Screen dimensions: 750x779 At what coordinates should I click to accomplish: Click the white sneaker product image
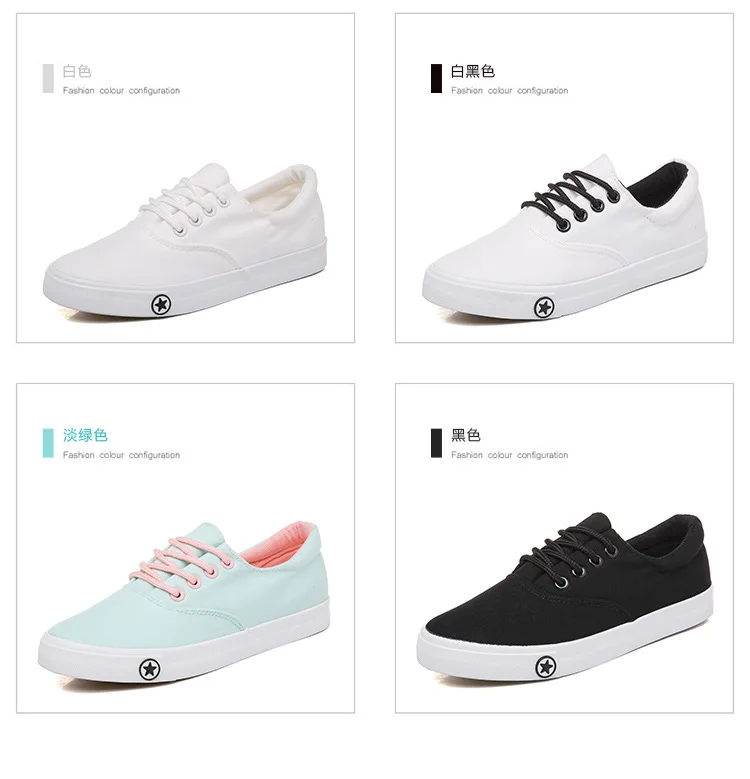(185, 241)
